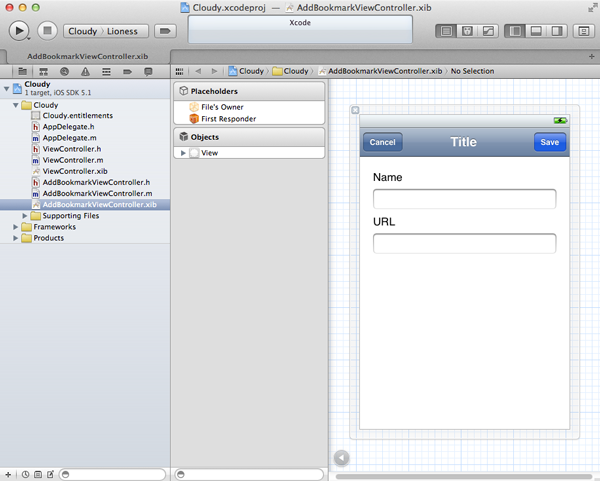600x481 pixels.
Task: Collapse the document outline with arrow button
Action: point(341,458)
